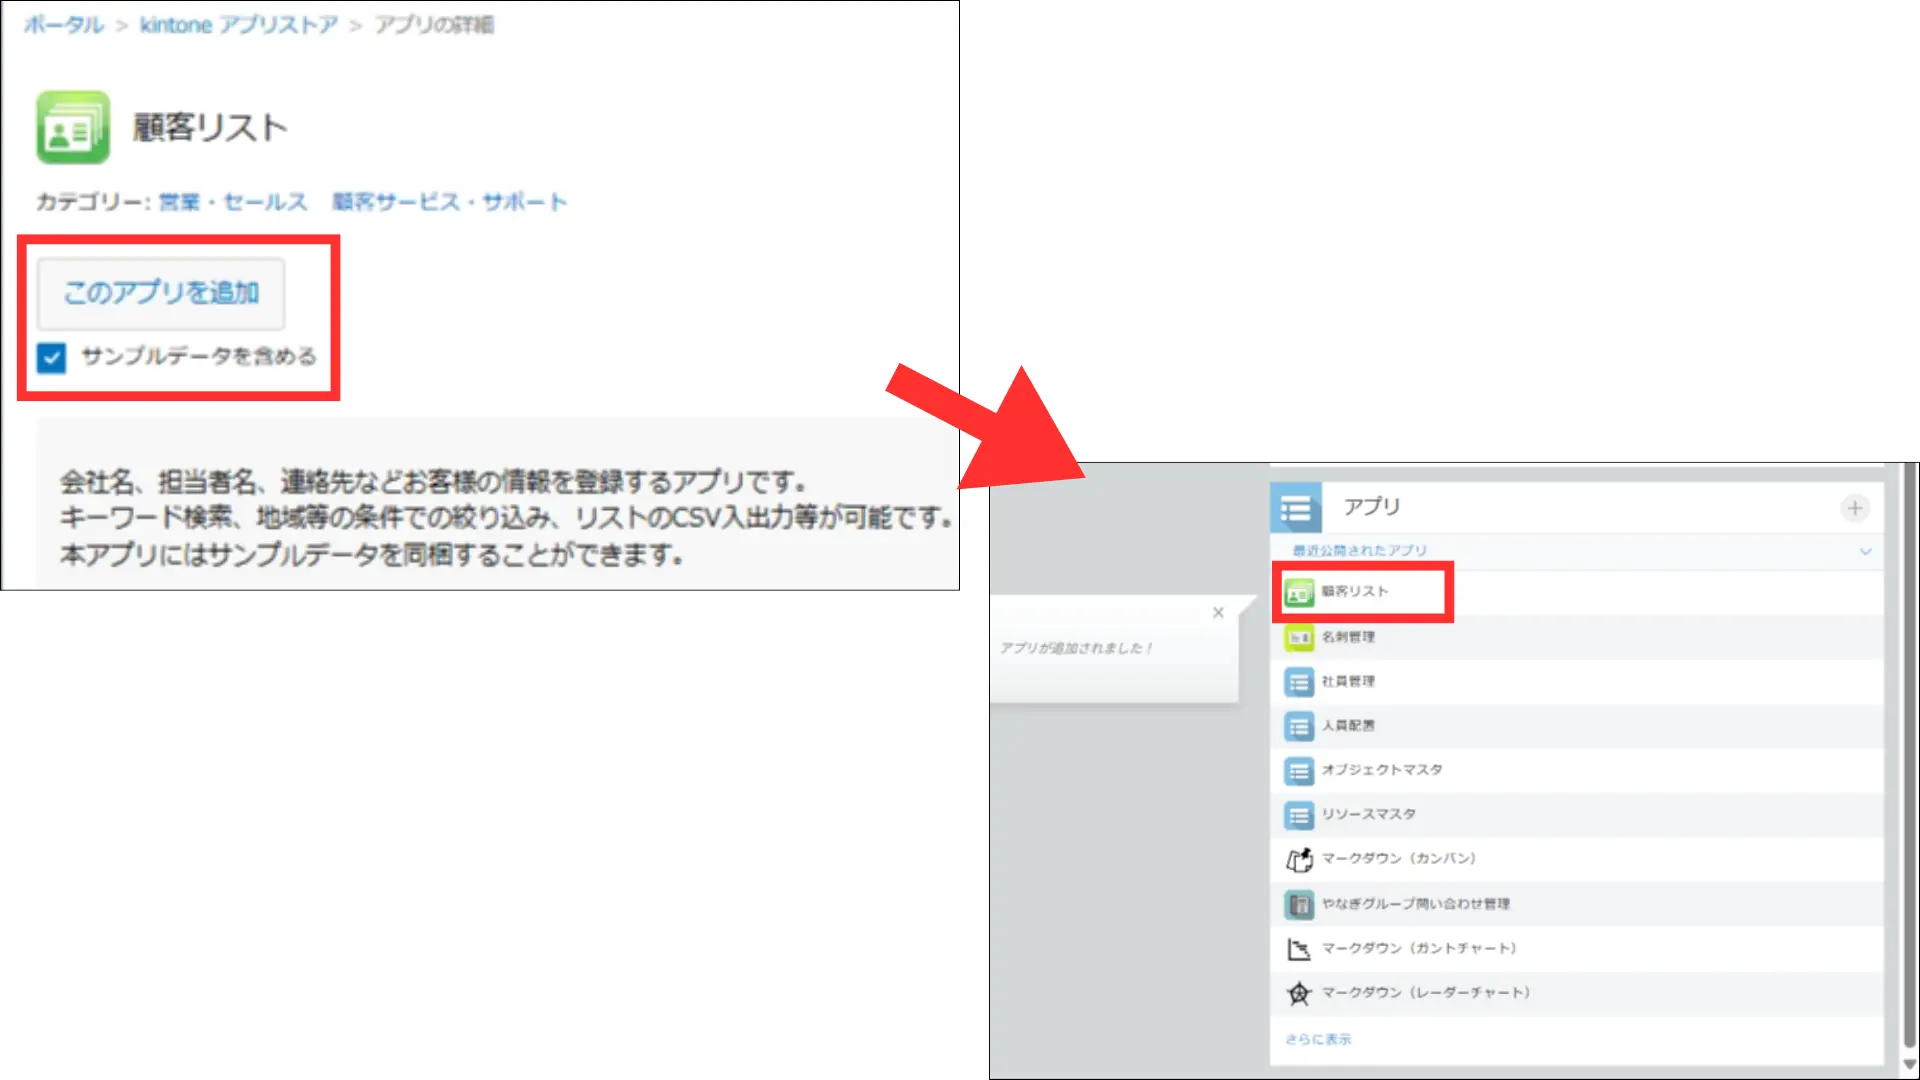Open 営業・セールス category link
Viewport: 1920px width, 1080px height.
(x=232, y=202)
